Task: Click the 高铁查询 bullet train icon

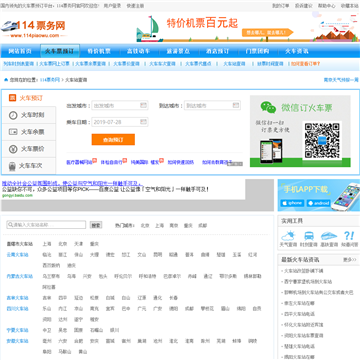Action: pos(329,236)
